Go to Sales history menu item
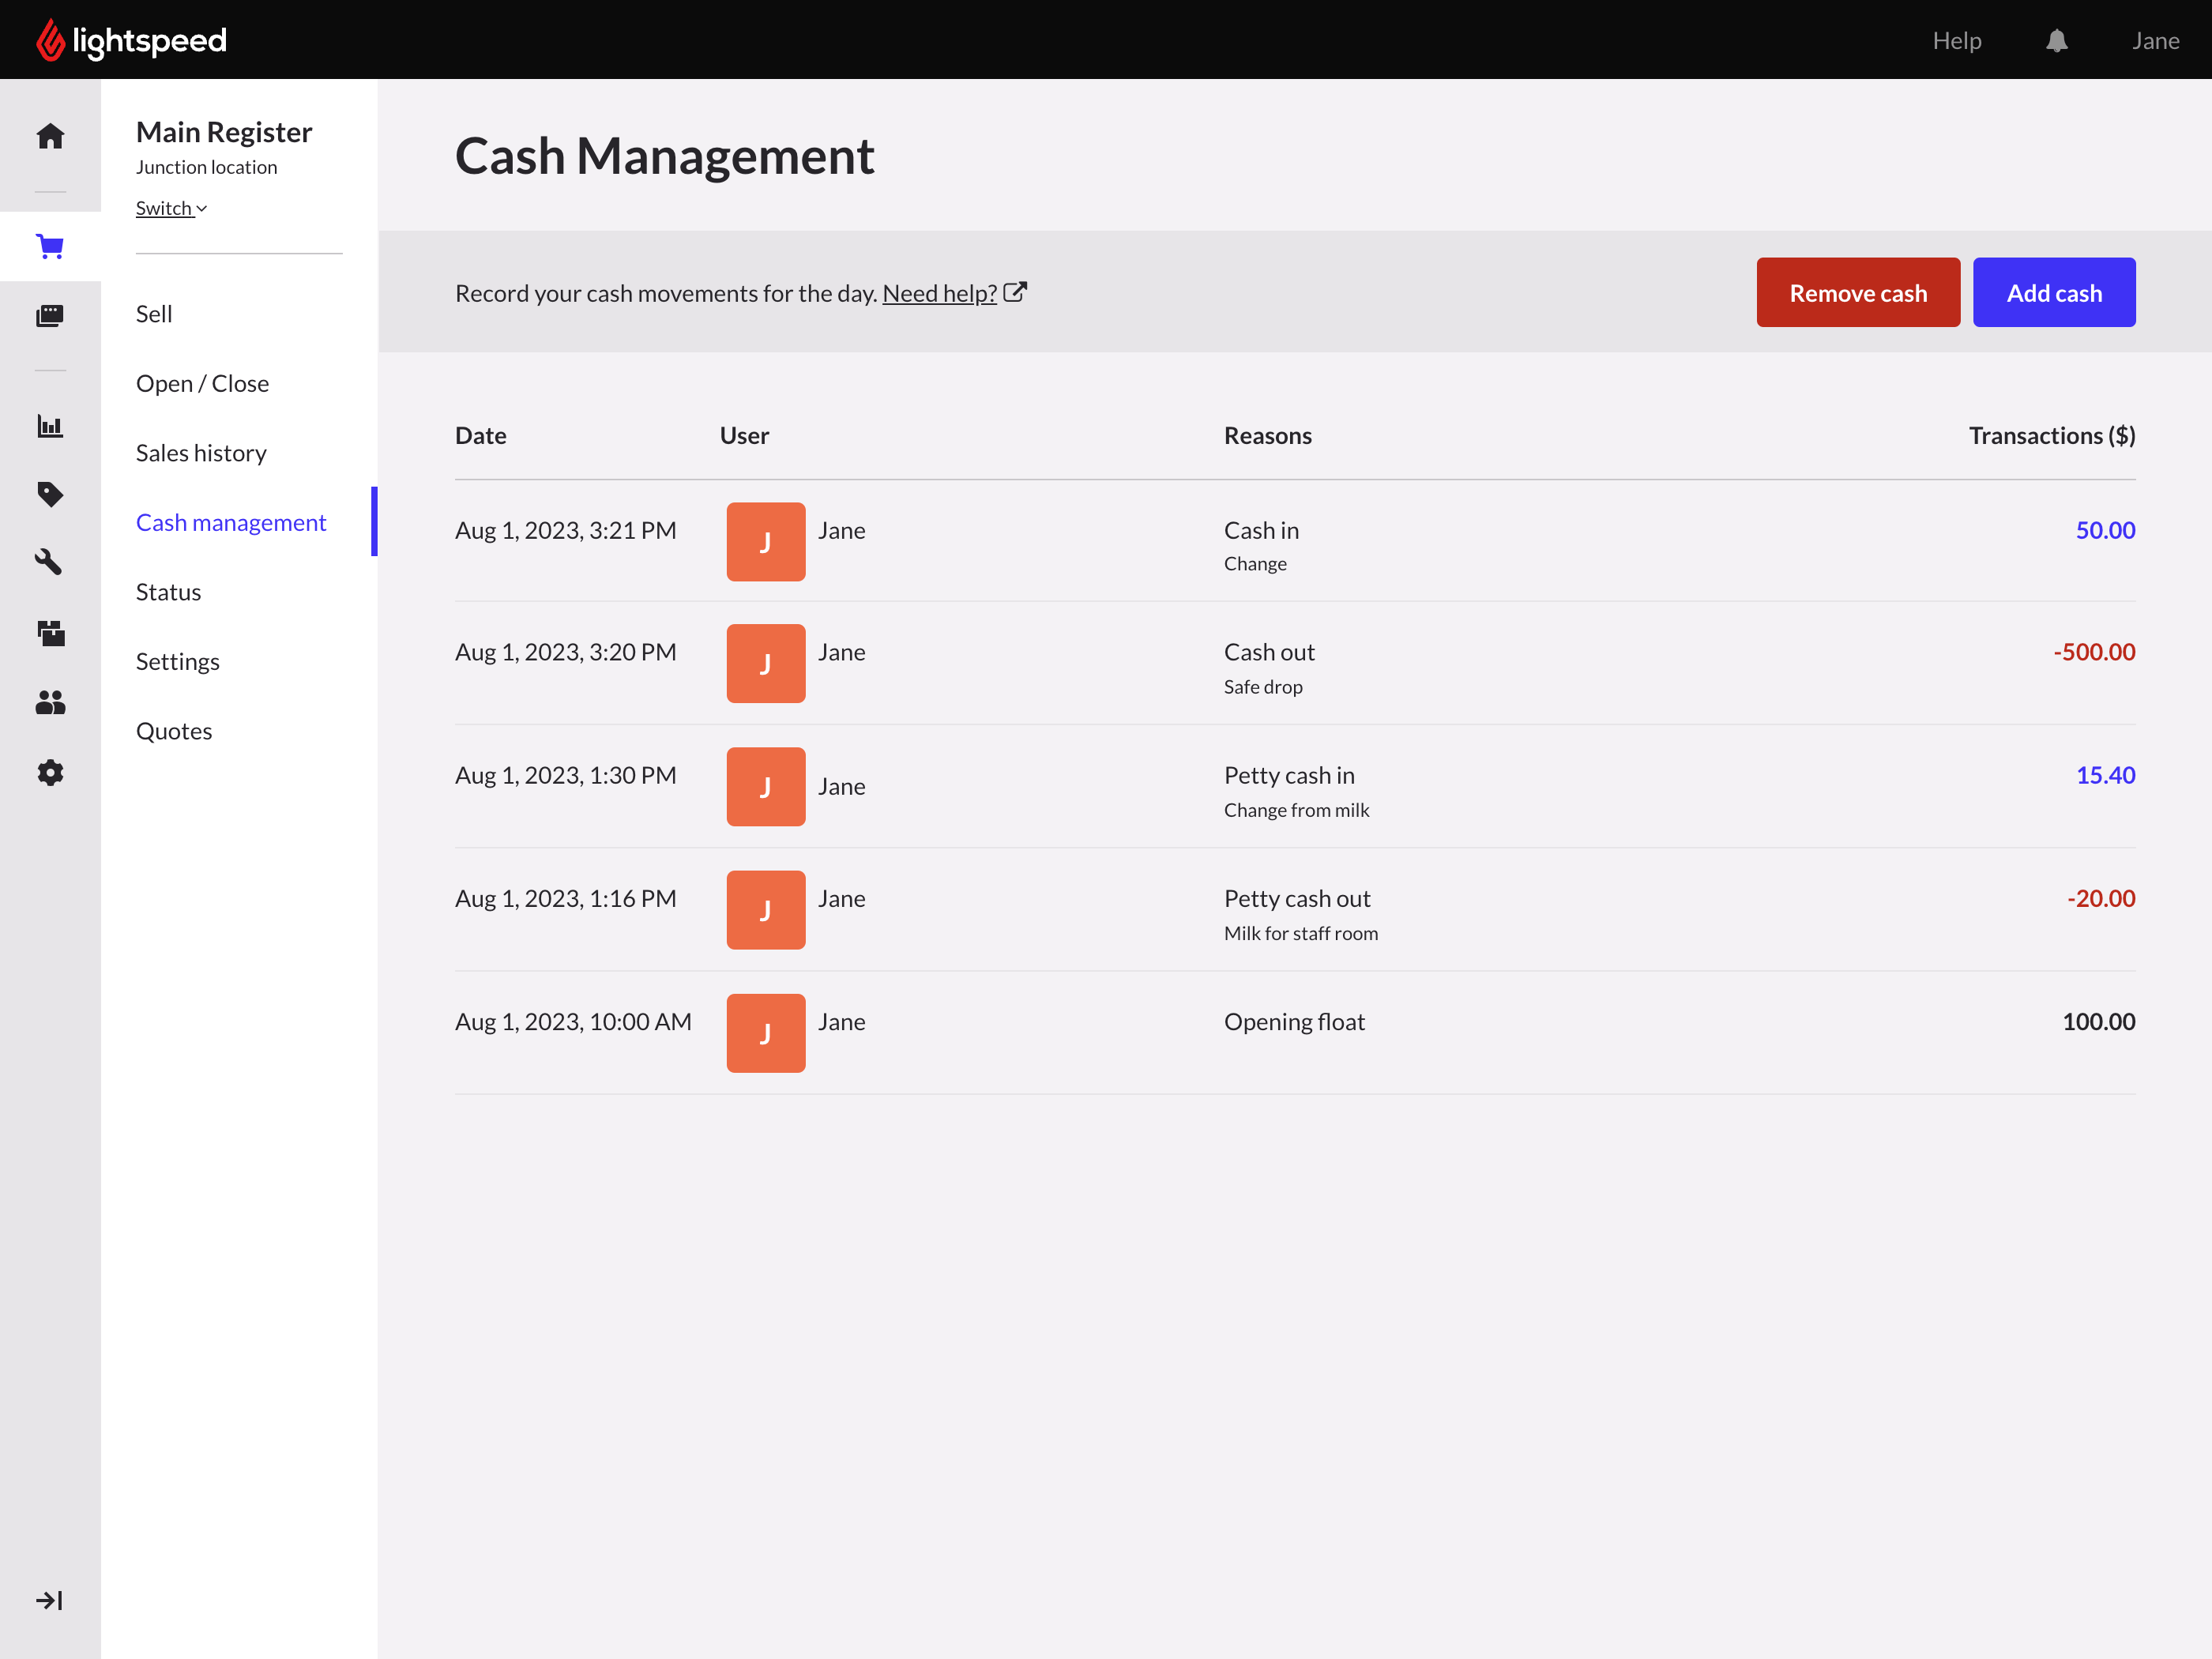The width and height of the screenshot is (2212, 1659). (201, 453)
